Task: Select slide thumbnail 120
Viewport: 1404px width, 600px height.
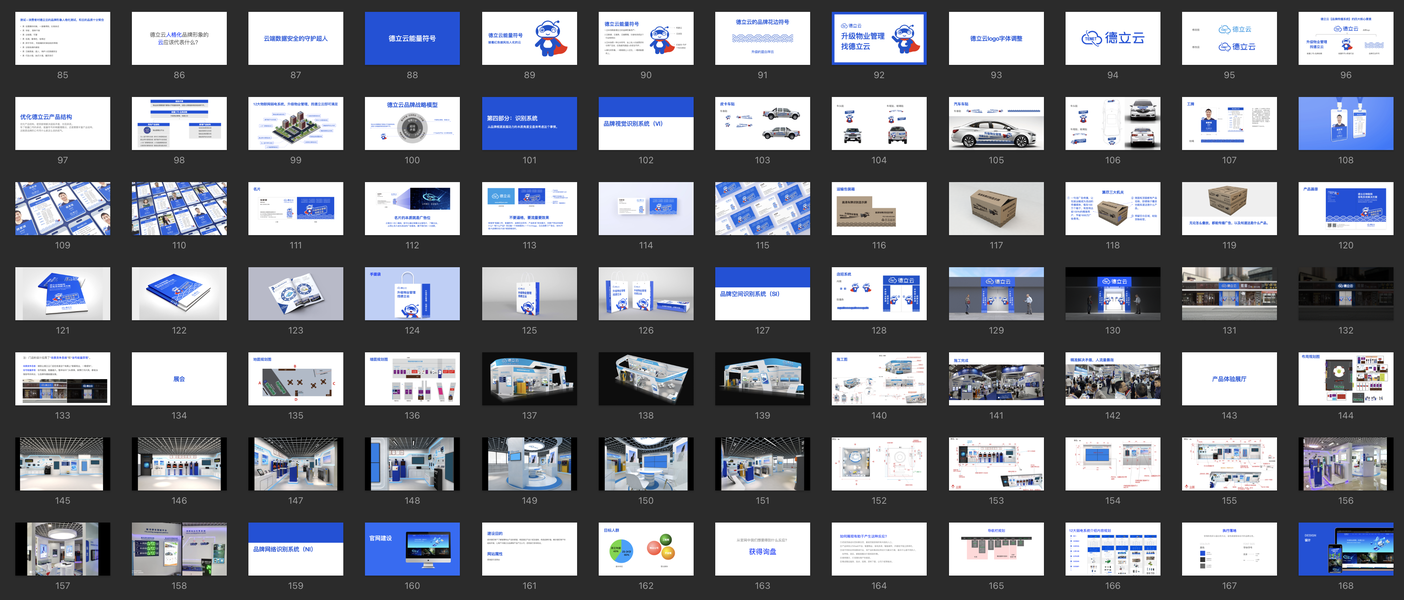Action: (1346, 209)
